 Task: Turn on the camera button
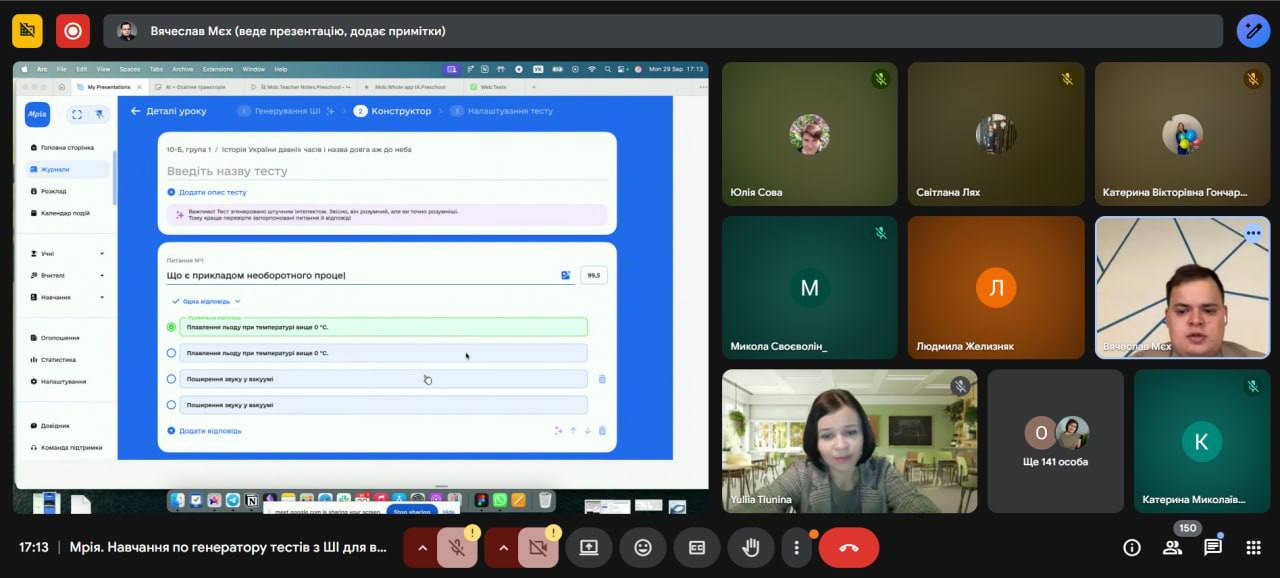(538, 548)
